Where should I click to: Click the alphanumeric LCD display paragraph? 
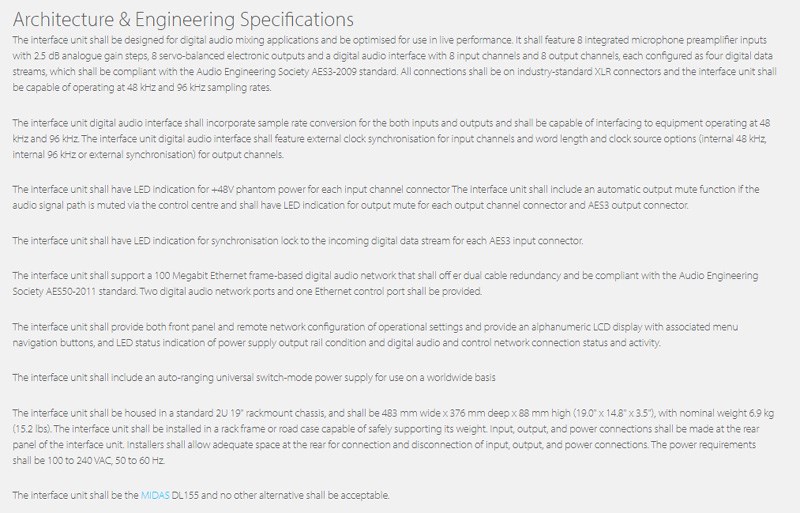click(376, 334)
